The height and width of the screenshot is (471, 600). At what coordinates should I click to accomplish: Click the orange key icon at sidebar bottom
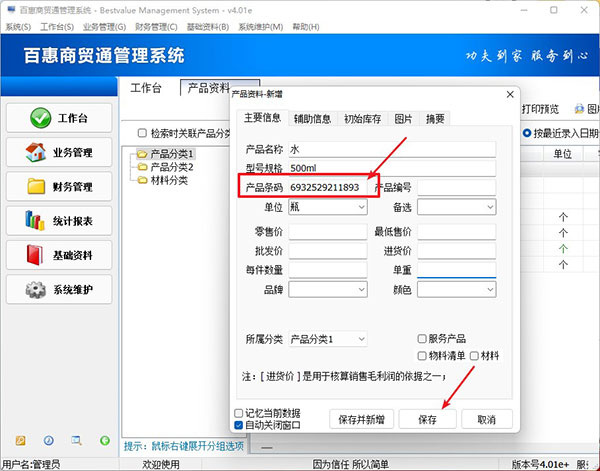click(21, 441)
